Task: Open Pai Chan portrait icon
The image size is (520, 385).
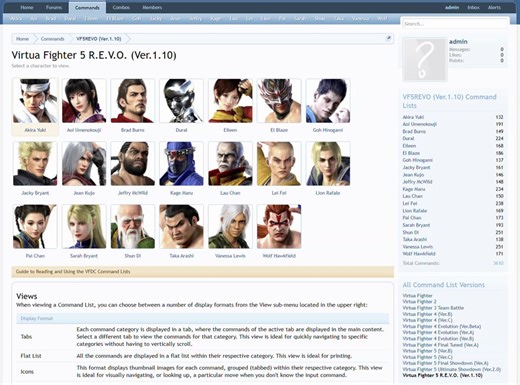Action: pos(35,227)
